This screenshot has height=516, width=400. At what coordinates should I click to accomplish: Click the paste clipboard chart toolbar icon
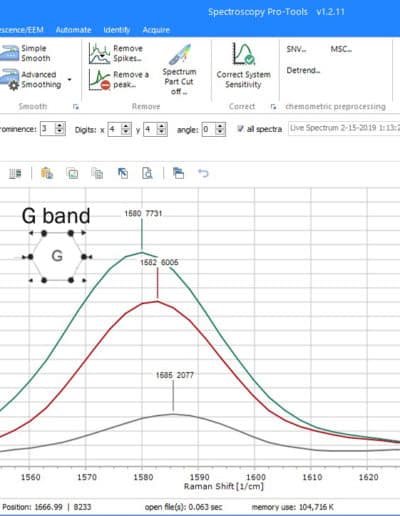pos(47,173)
